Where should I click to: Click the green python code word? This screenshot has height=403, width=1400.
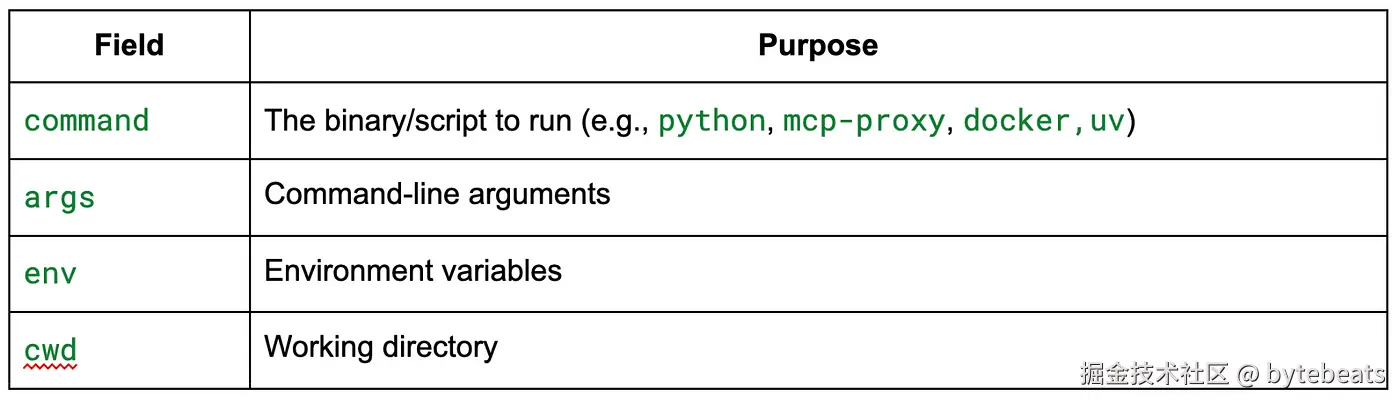[x=711, y=121]
